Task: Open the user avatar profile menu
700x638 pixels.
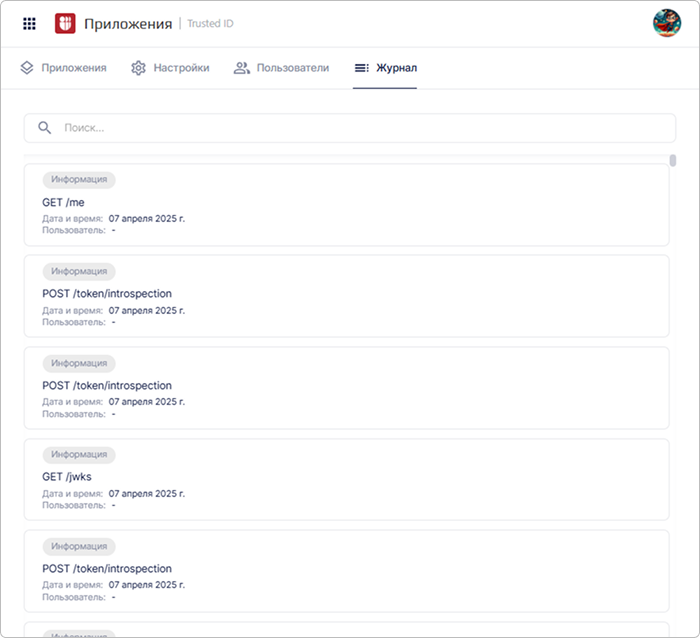Action: coord(667,23)
